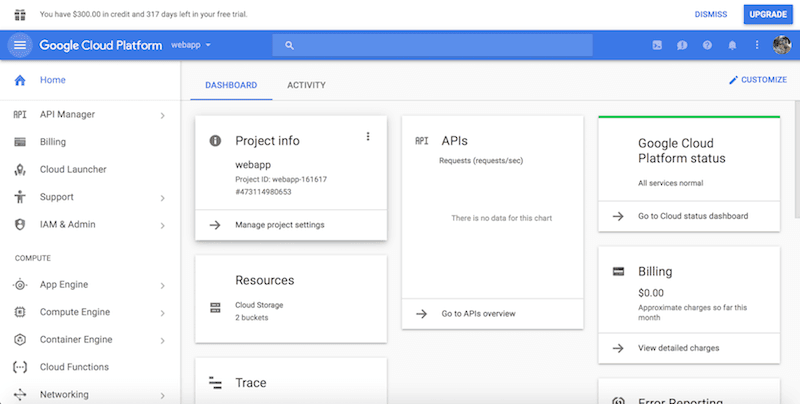Screen dimensions: 800x404
Task: Expand the Compute Engine submenu
Action: (162, 313)
